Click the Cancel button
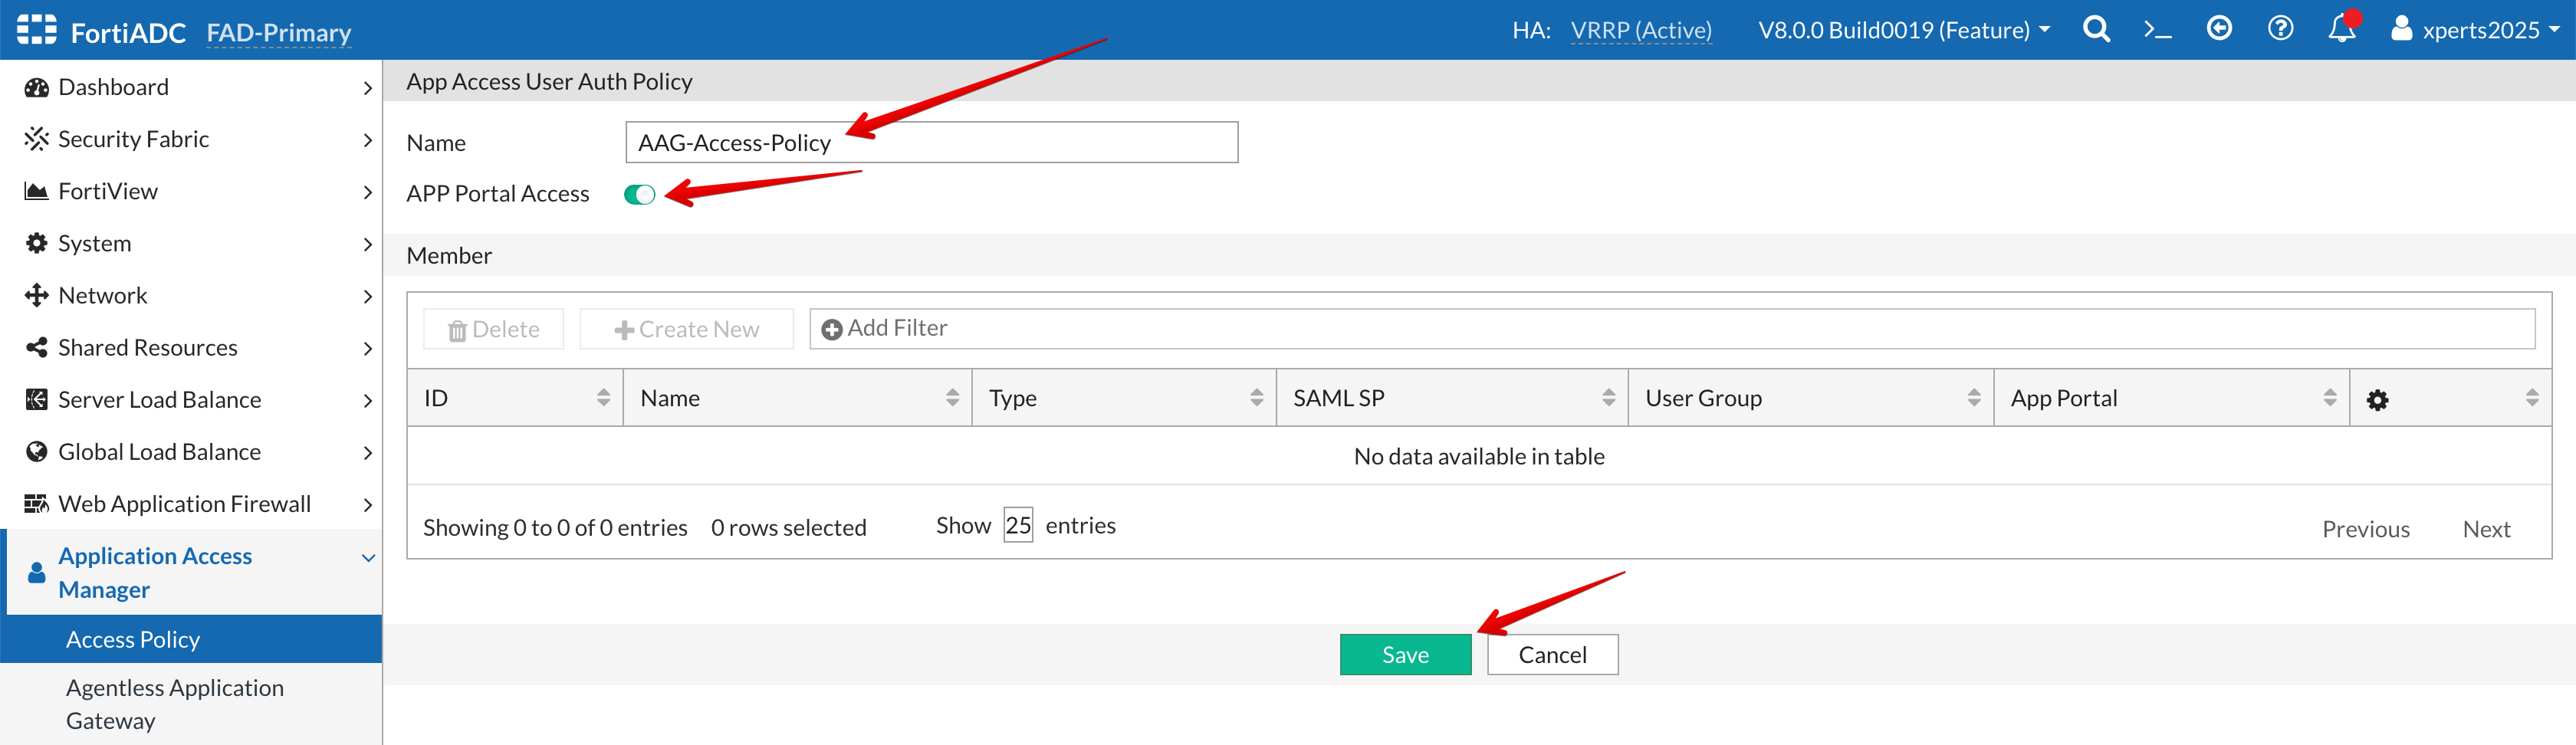2576x745 pixels. pos(1551,655)
